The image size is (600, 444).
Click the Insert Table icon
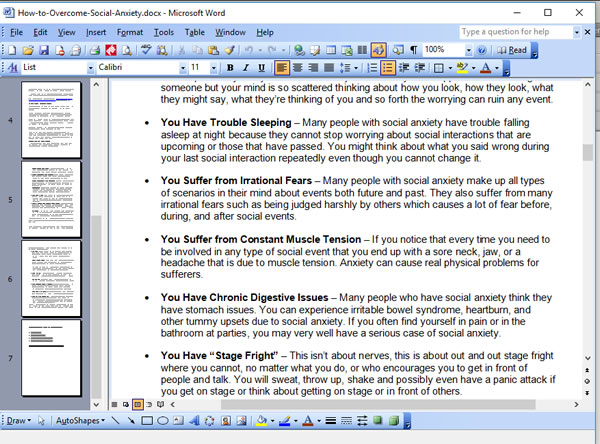point(331,50)
